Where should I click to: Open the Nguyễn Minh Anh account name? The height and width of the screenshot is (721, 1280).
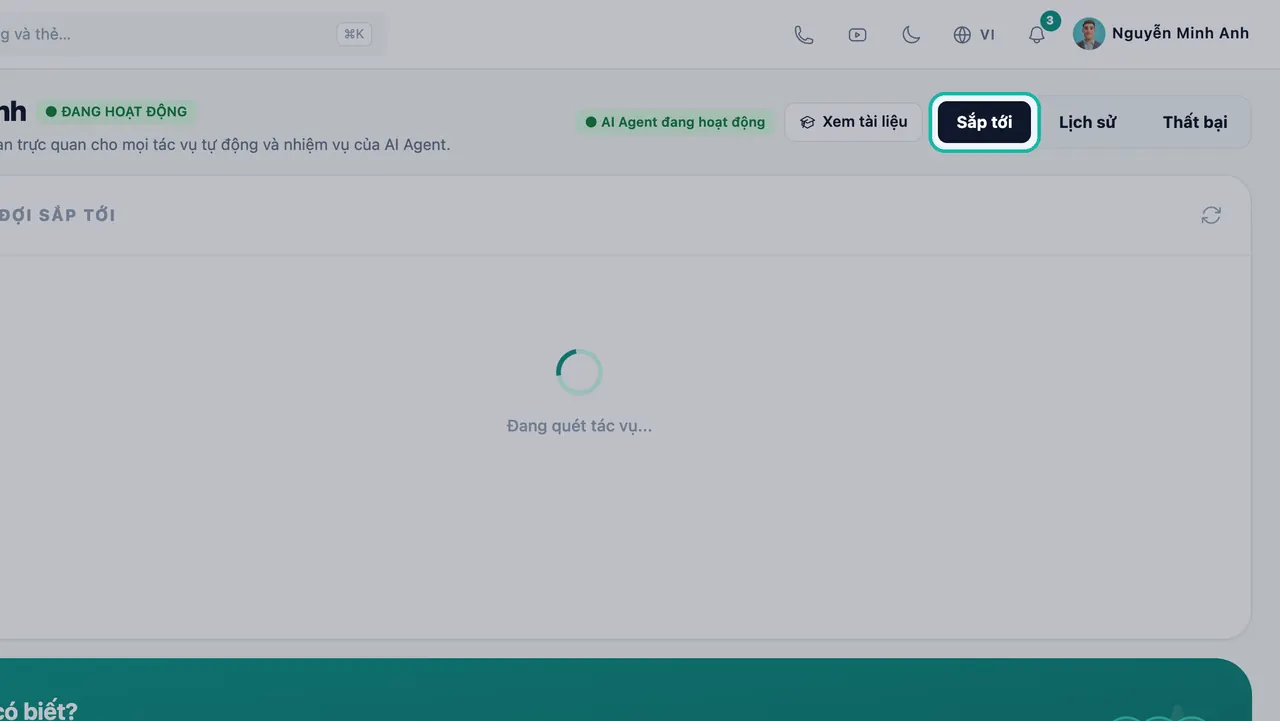coord(1181,33)
